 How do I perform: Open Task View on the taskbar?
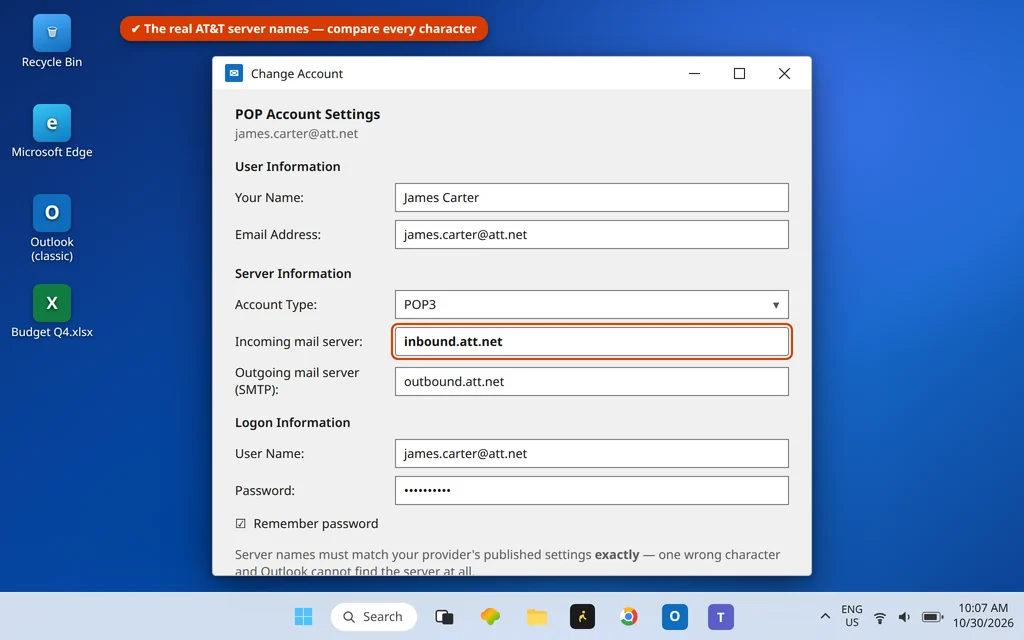[444, 616]
